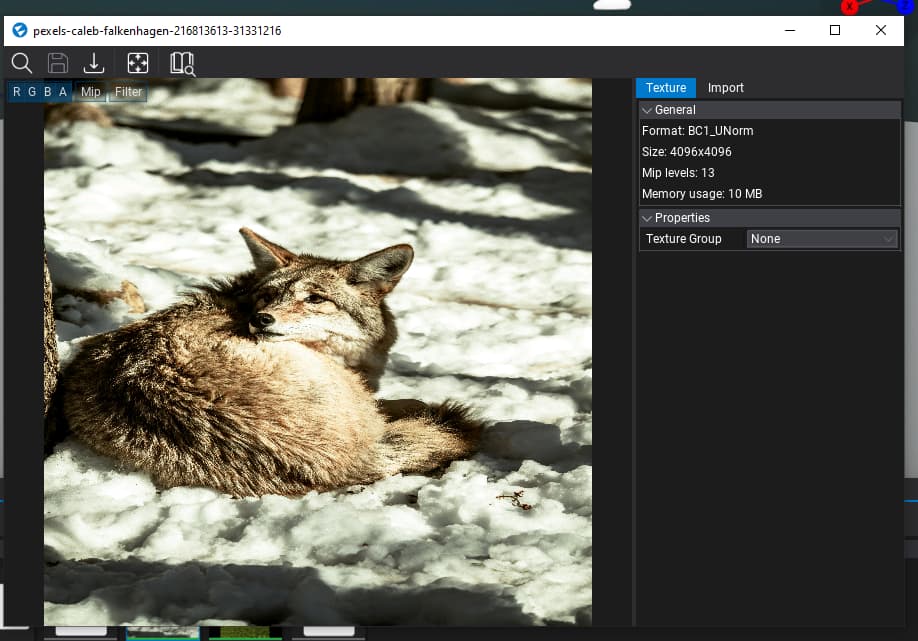The width and height of the screenshot is (918, 641).
Task: Select the Texture tab
Action: 666,88
